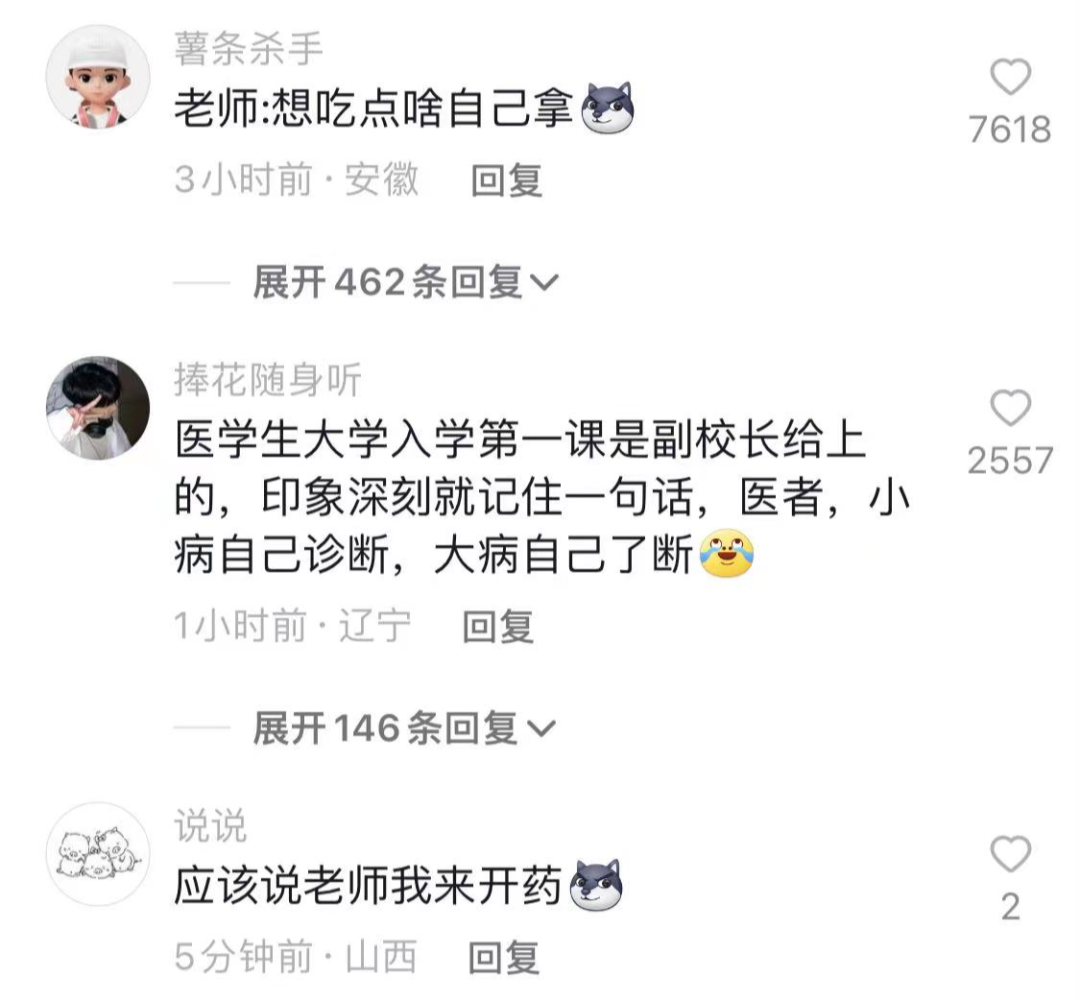Reply to the 辽宁 comment
1080x999 pixels.
(497, 627)
